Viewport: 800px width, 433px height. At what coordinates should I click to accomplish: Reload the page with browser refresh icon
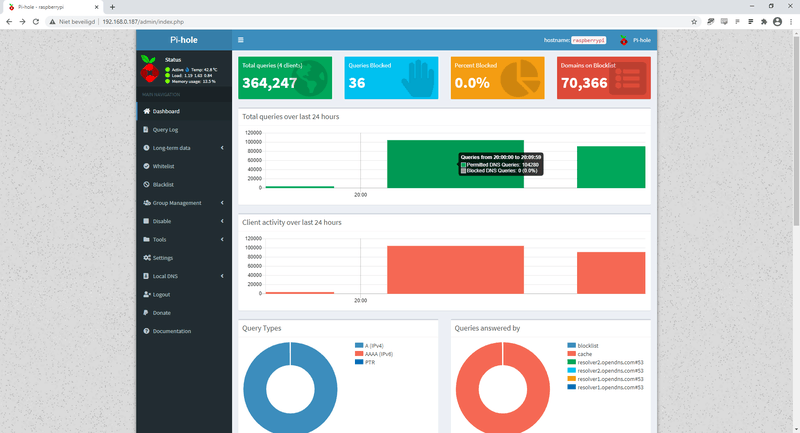[x=36, y=21]
